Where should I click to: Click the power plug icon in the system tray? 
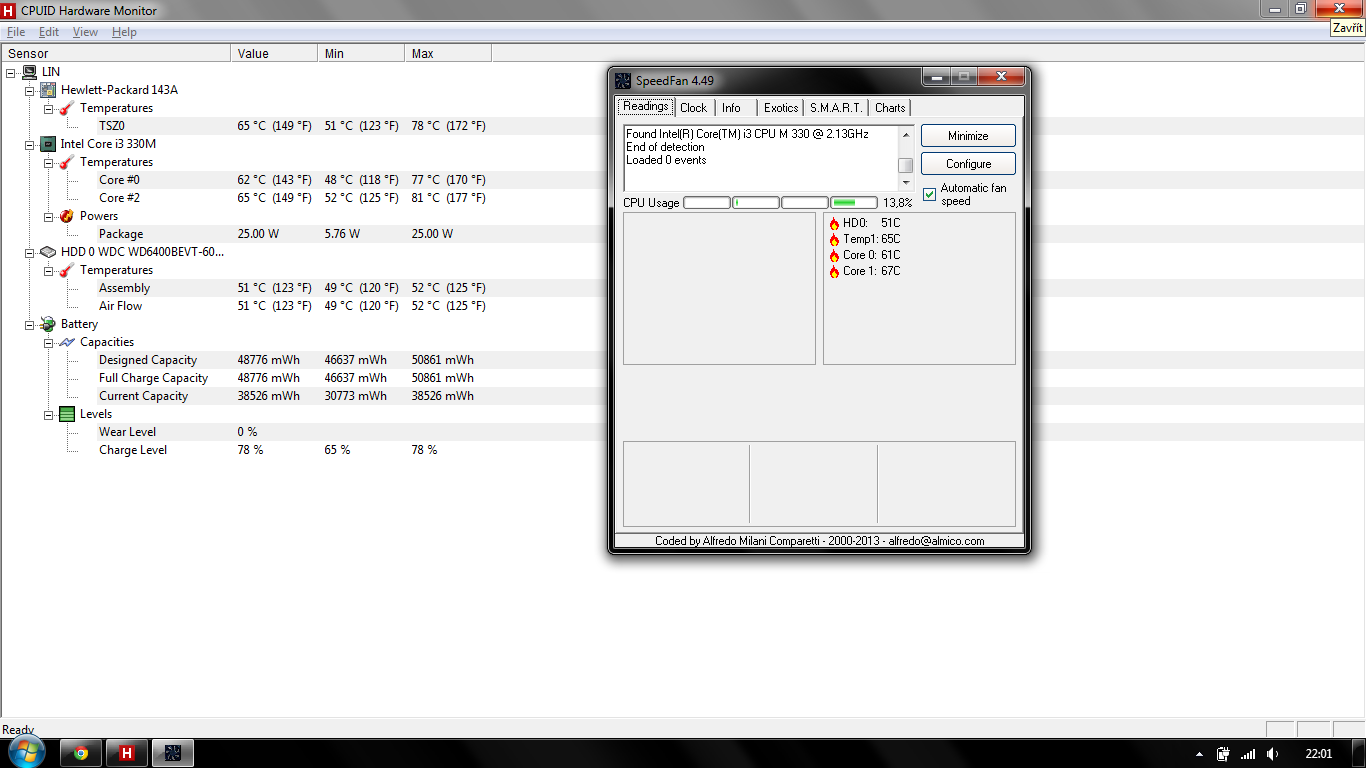click(x=1223, y=754)
